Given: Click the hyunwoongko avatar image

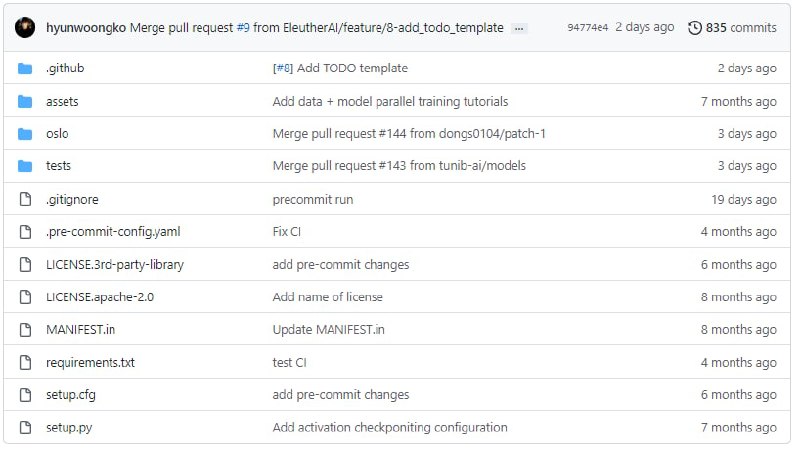Looking at the screenshot, I should (x=25, y=28).
